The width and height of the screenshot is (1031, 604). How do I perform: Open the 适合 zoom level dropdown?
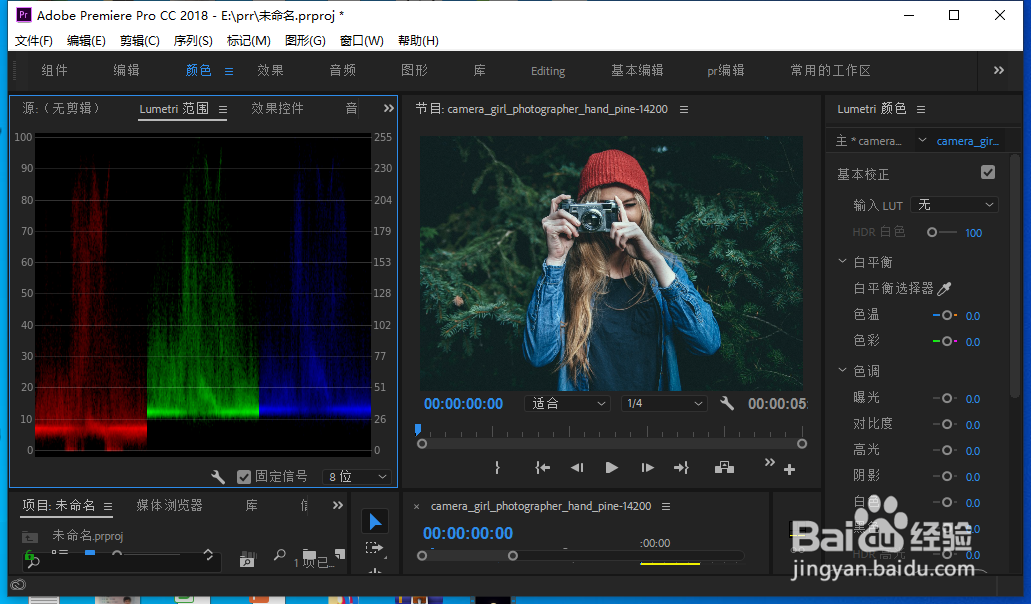(x=566, y=403)
